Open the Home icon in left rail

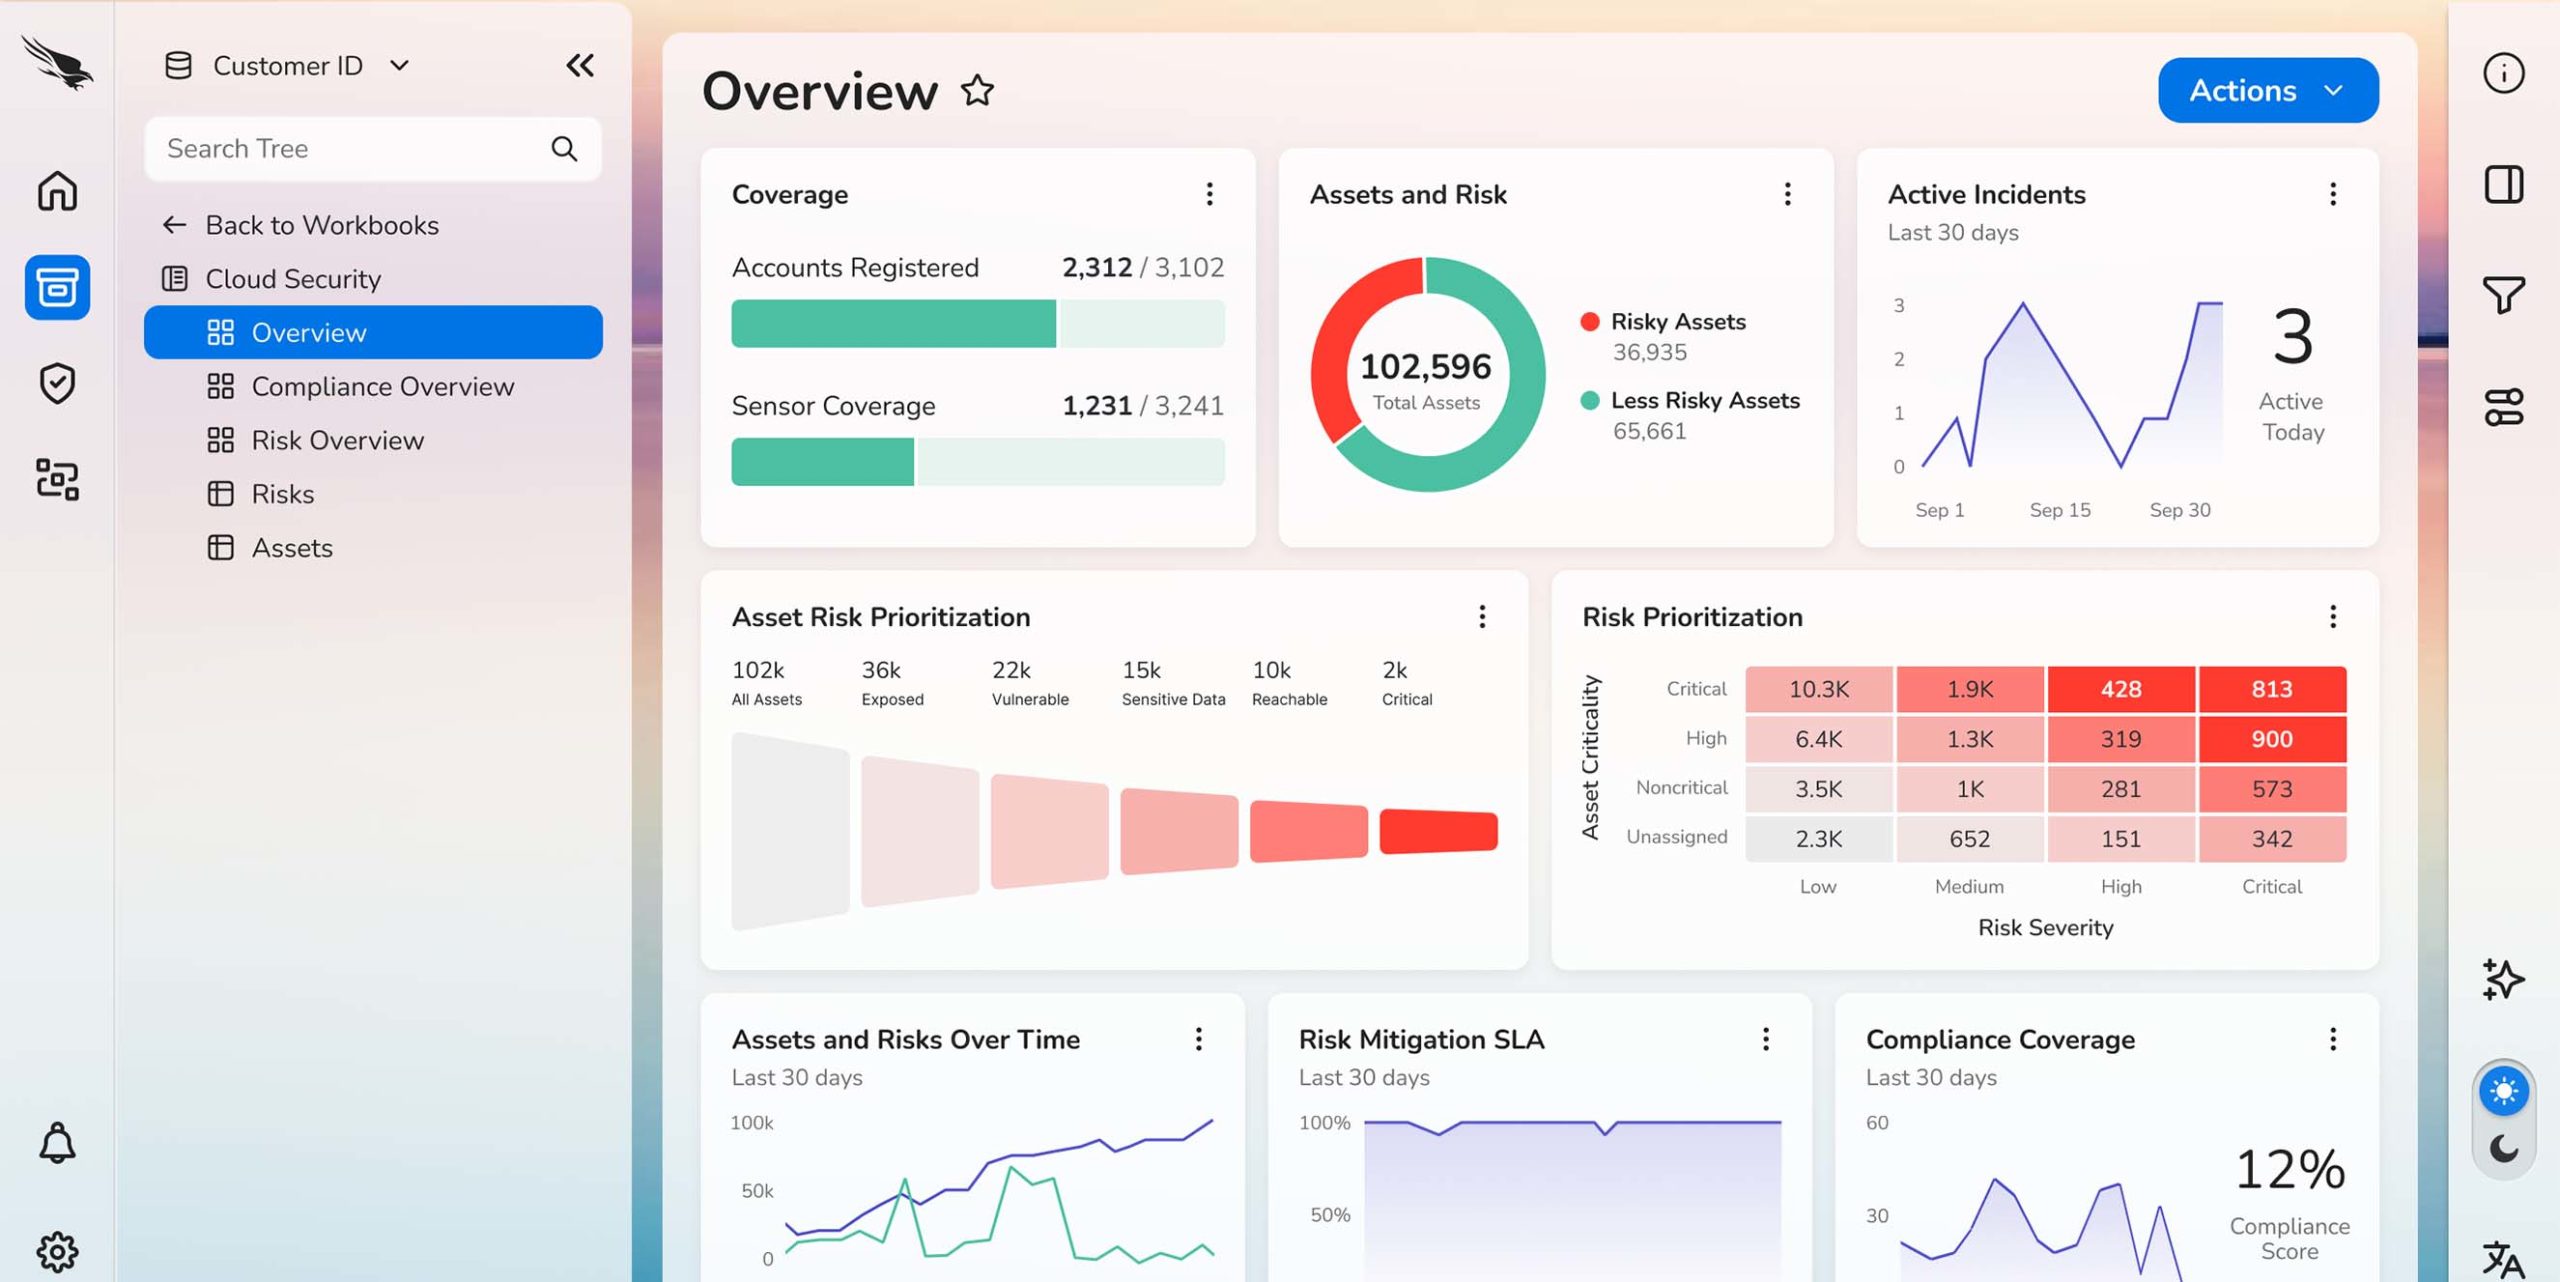(x=57, y=191)
